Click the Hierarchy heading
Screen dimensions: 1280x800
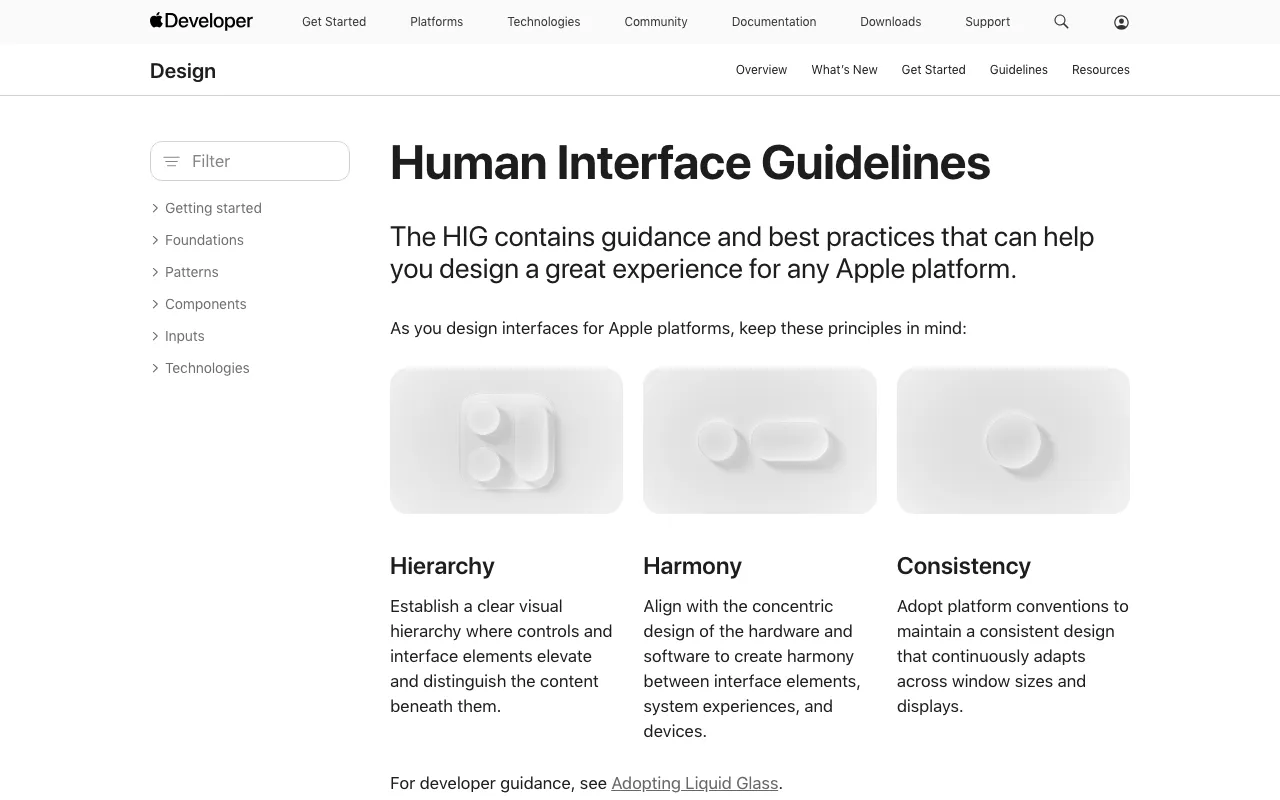tap(442, 566)
